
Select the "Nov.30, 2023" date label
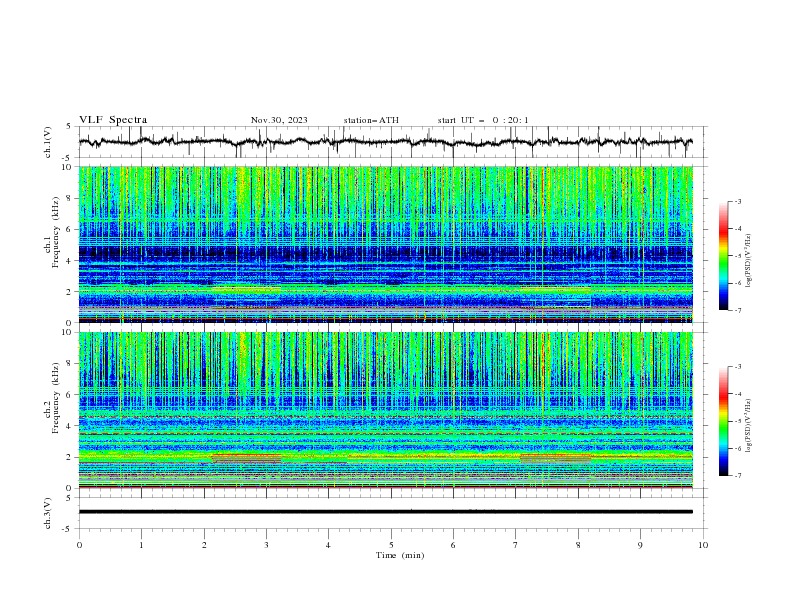pyautogui.click(x=279, y=120)
